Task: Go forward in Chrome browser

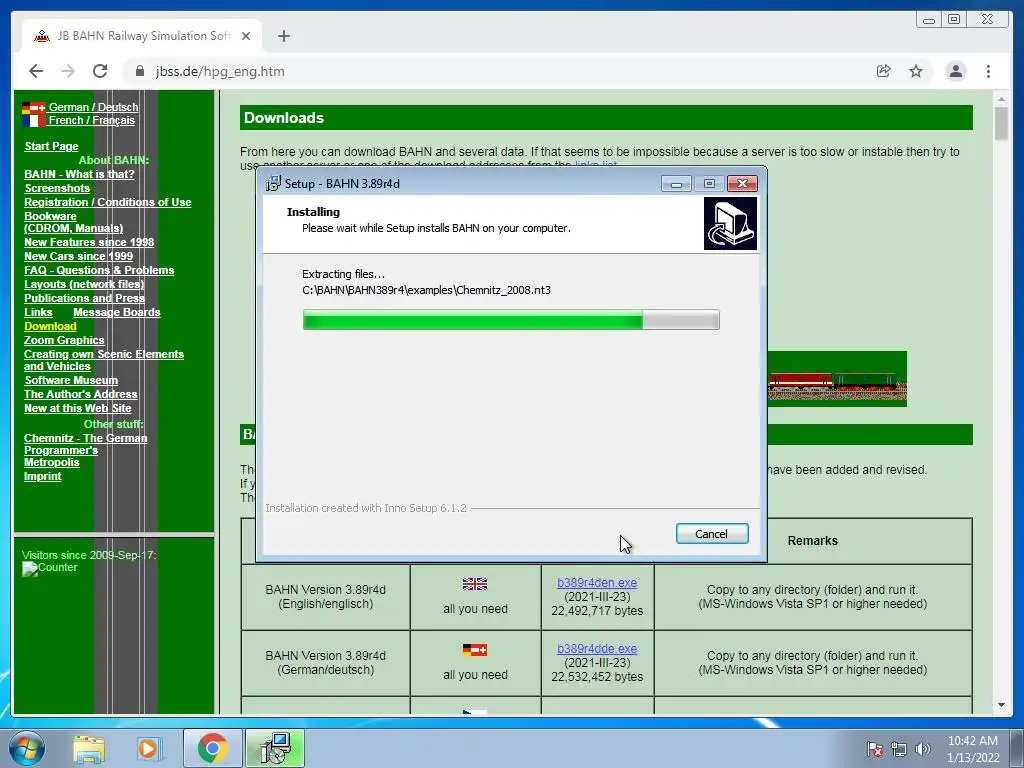Action: pos(68,71)
